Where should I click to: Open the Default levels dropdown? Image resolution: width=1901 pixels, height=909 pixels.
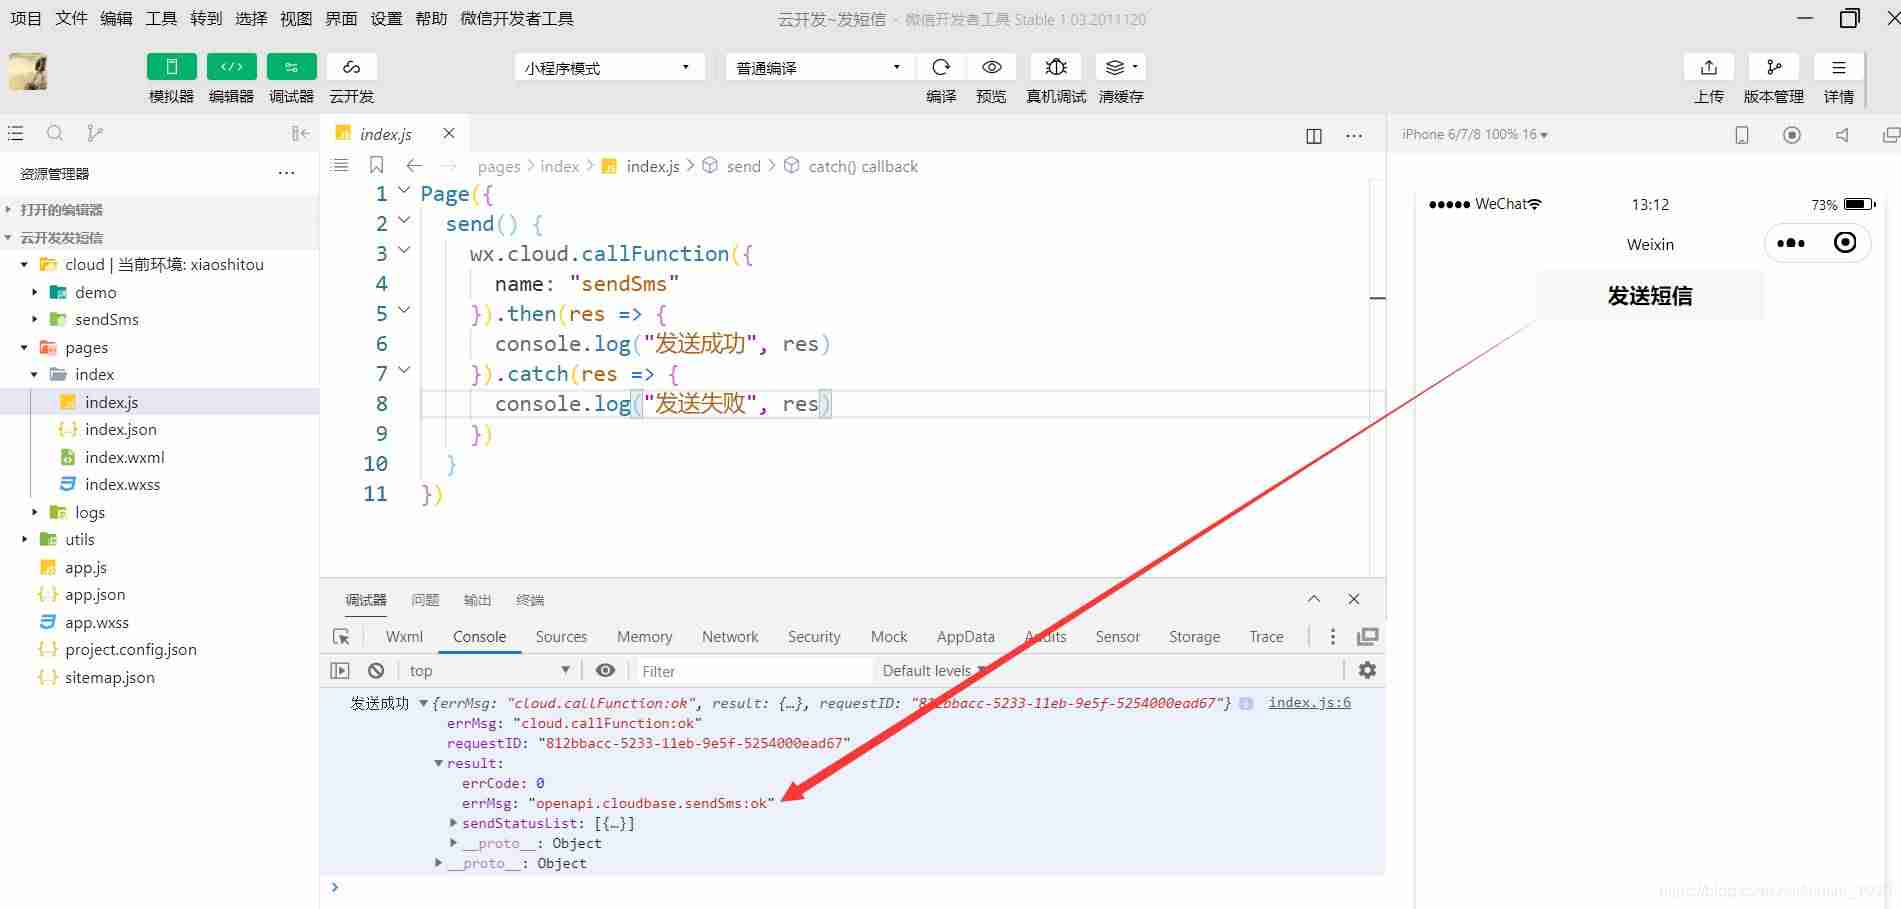934,671
